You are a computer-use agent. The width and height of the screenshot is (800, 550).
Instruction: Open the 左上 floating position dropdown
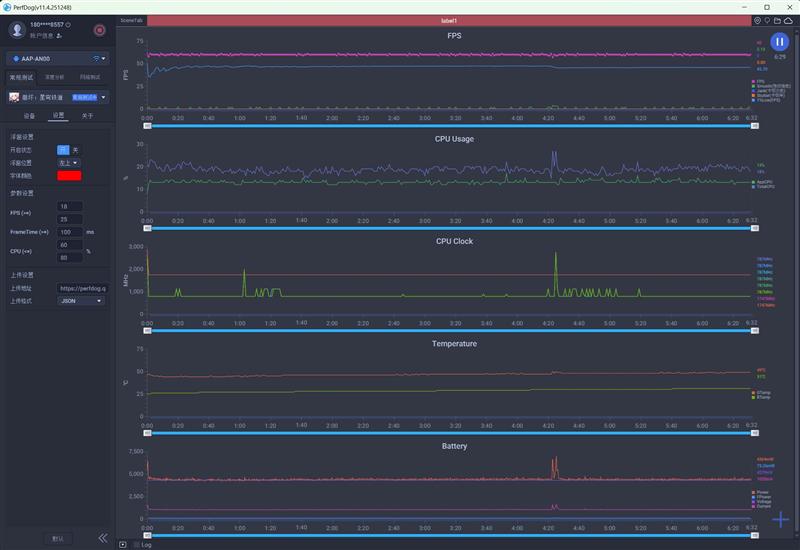69,162
